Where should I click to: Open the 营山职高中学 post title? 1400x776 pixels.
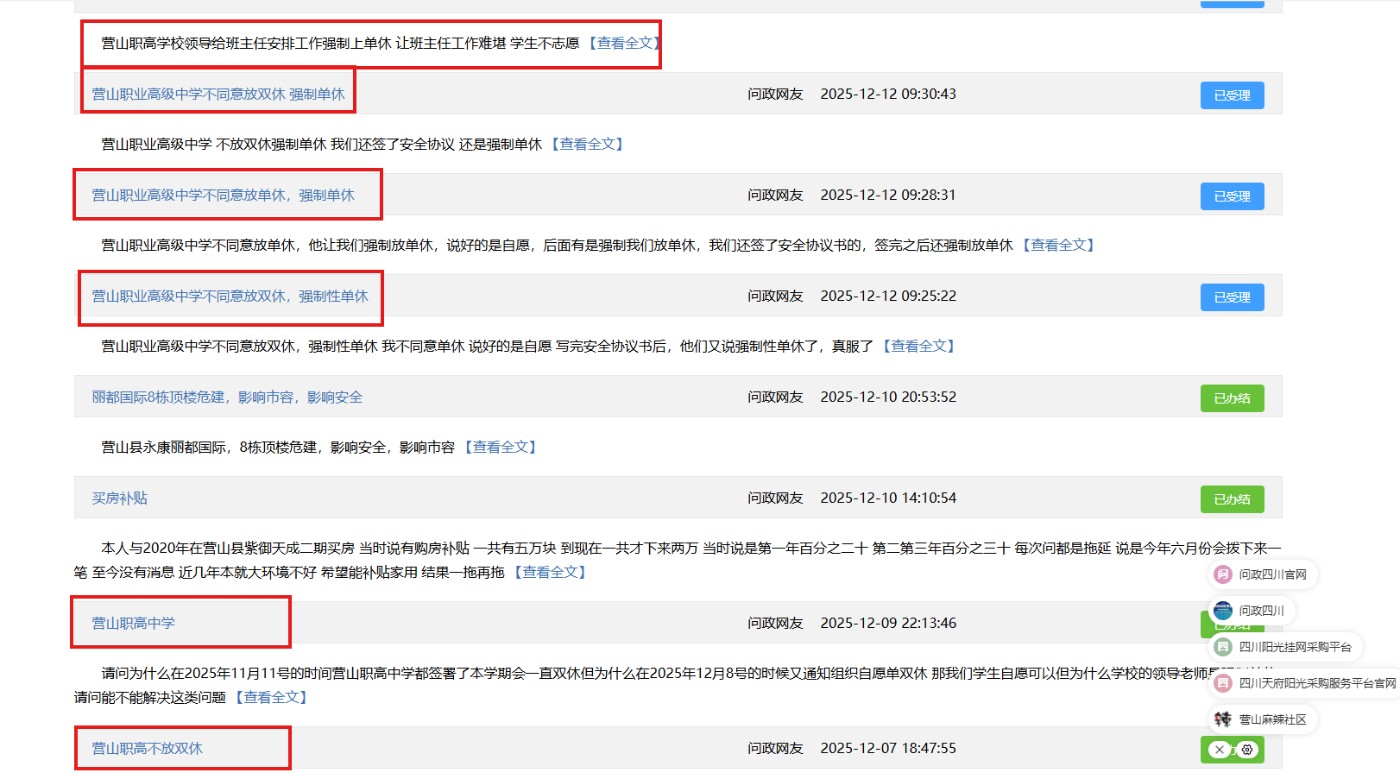[133, 623]
